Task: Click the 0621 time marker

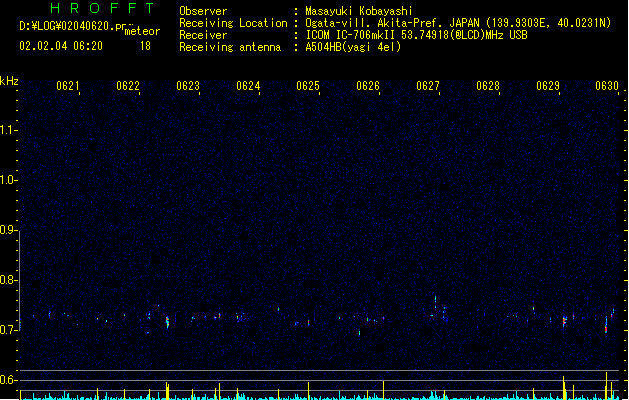Action: 68,86
